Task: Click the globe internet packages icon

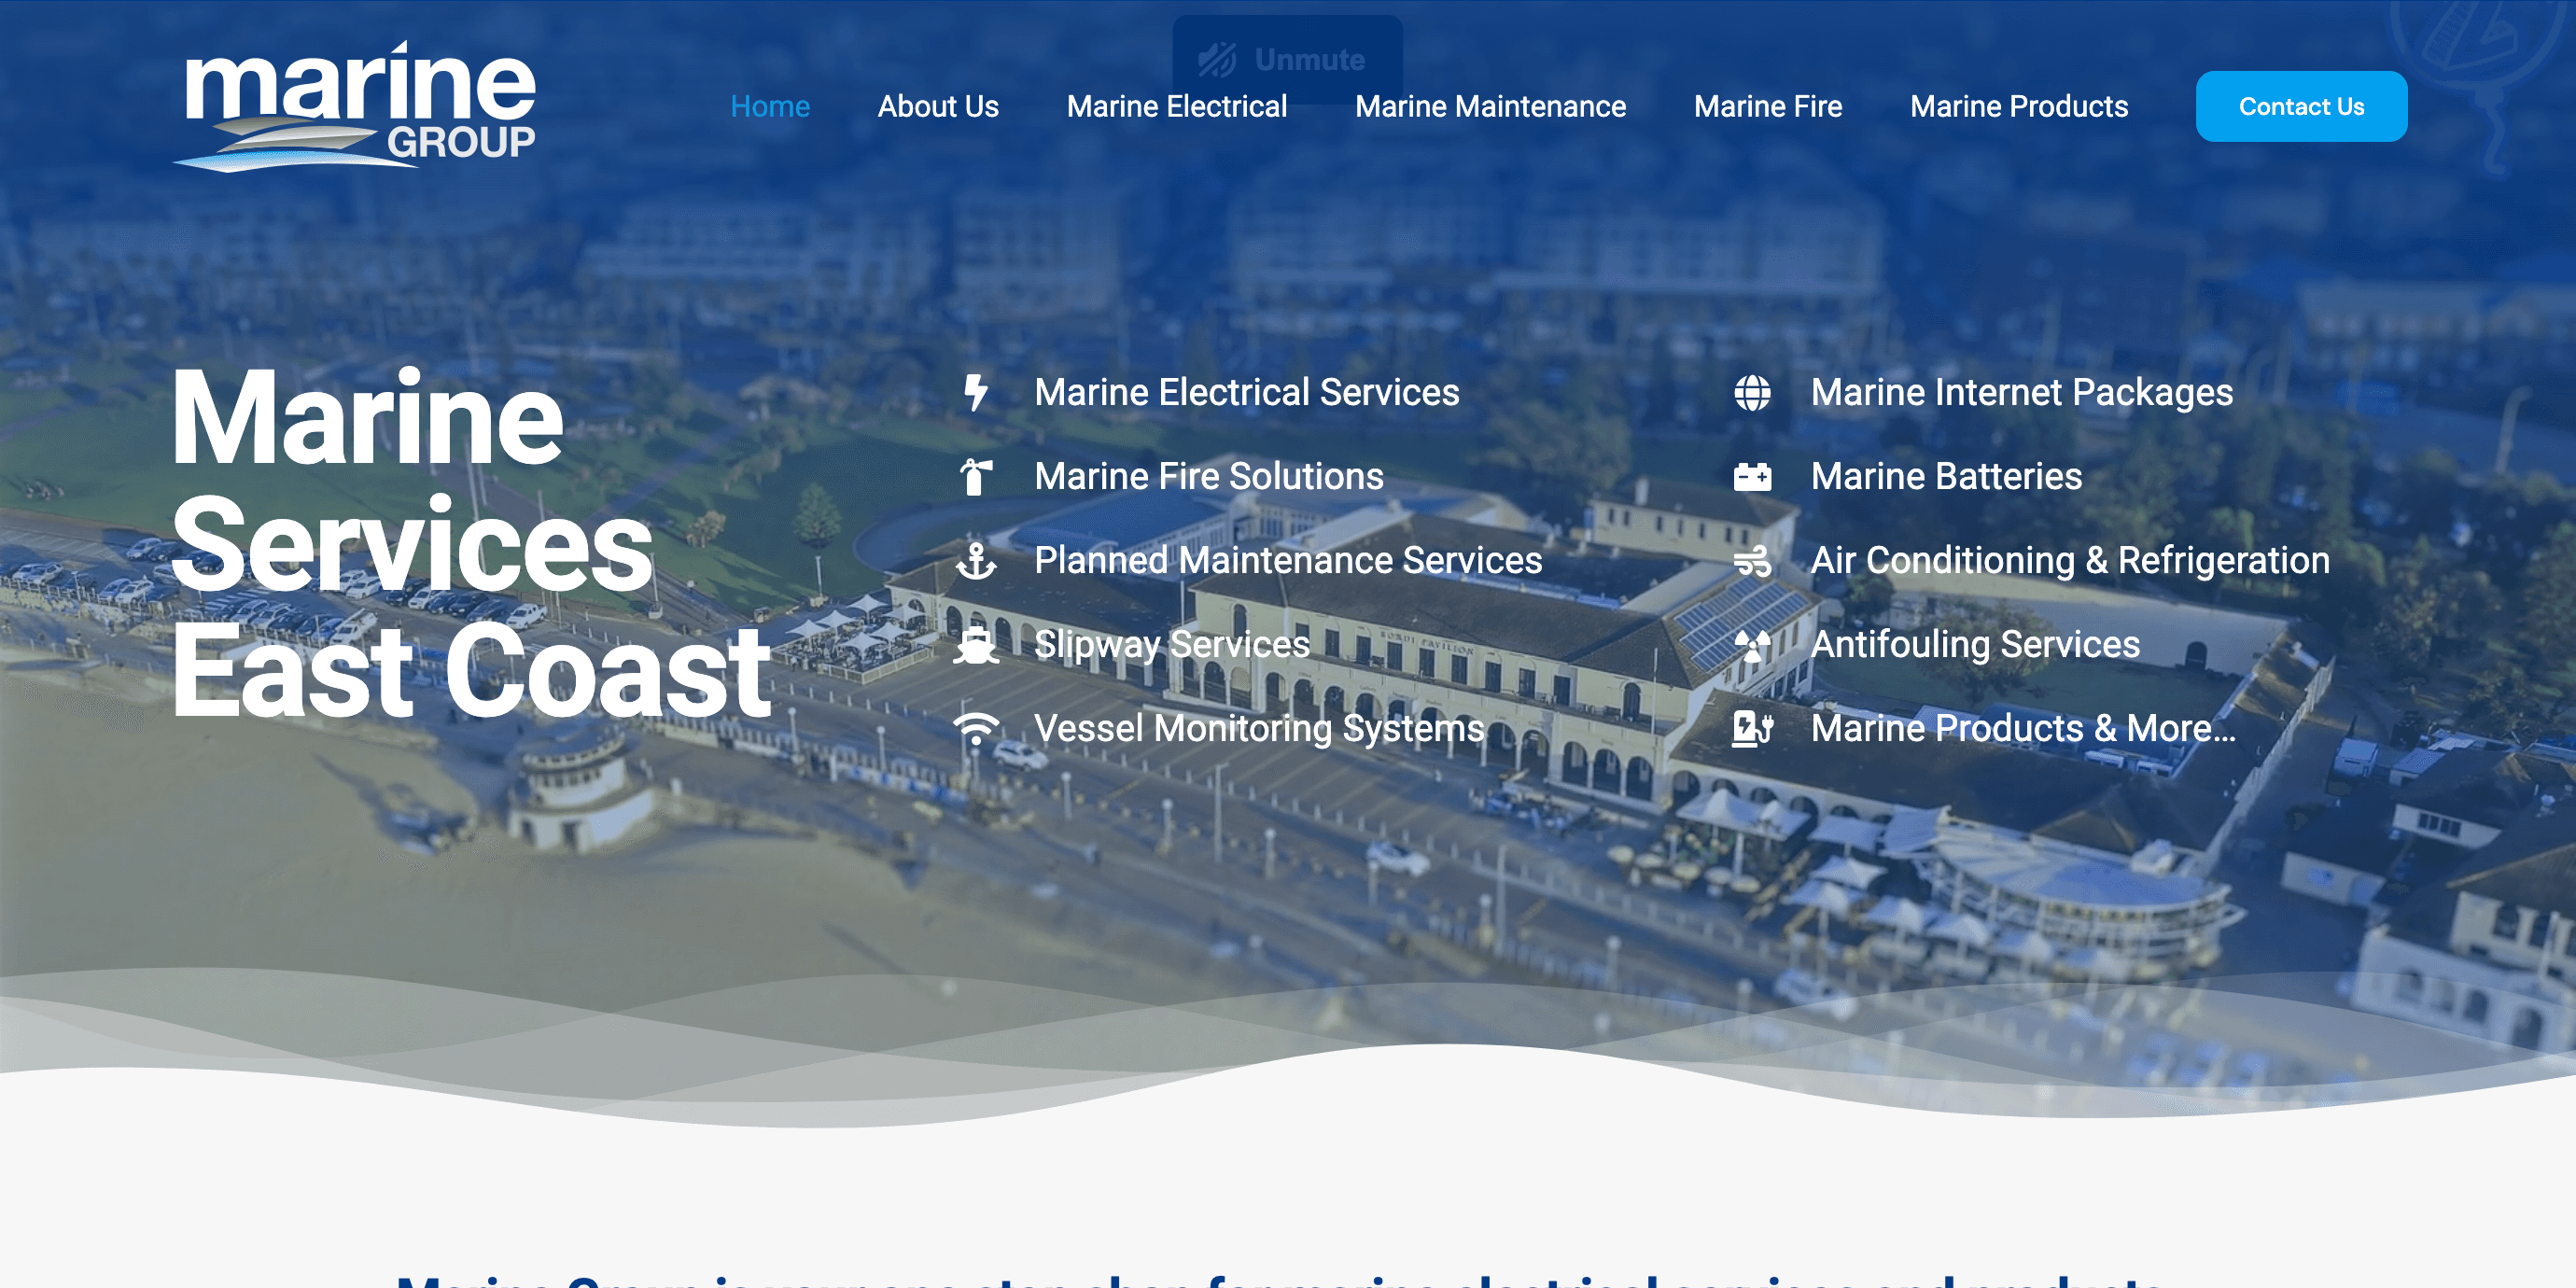Action: (x=1752, y=393)
